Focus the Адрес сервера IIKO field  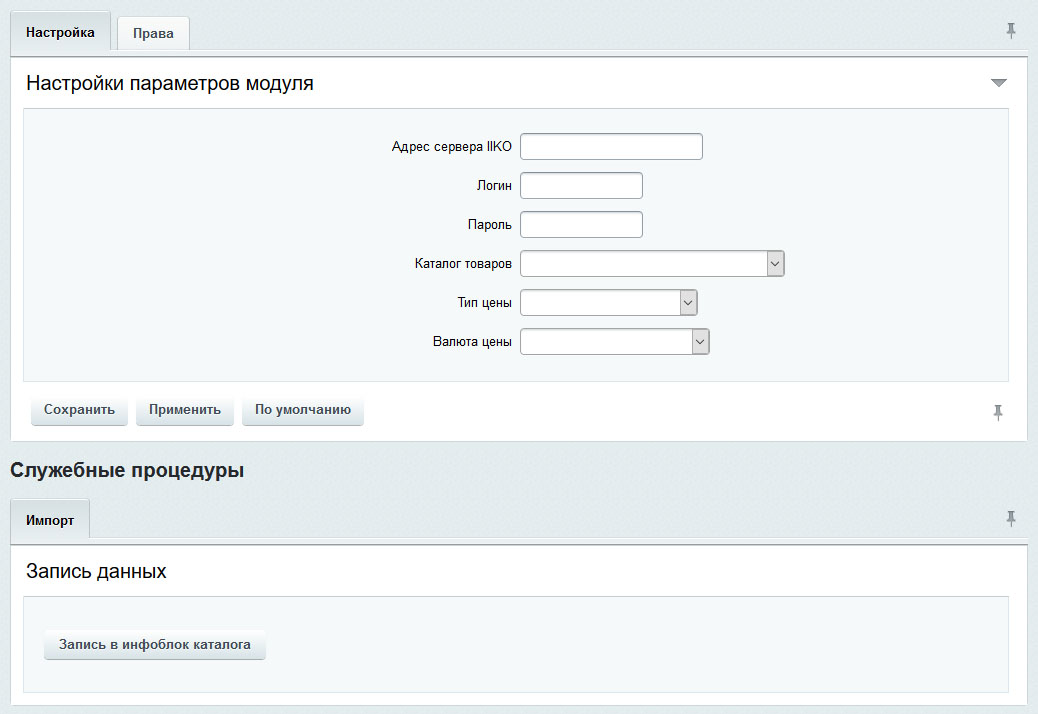pos(611,147)
